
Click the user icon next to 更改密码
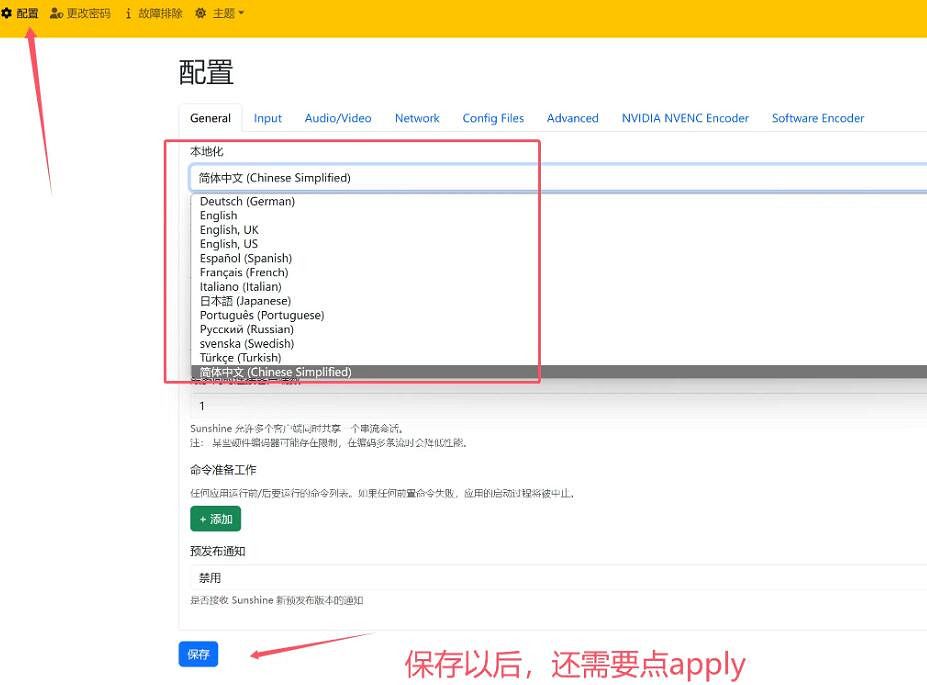56,13
